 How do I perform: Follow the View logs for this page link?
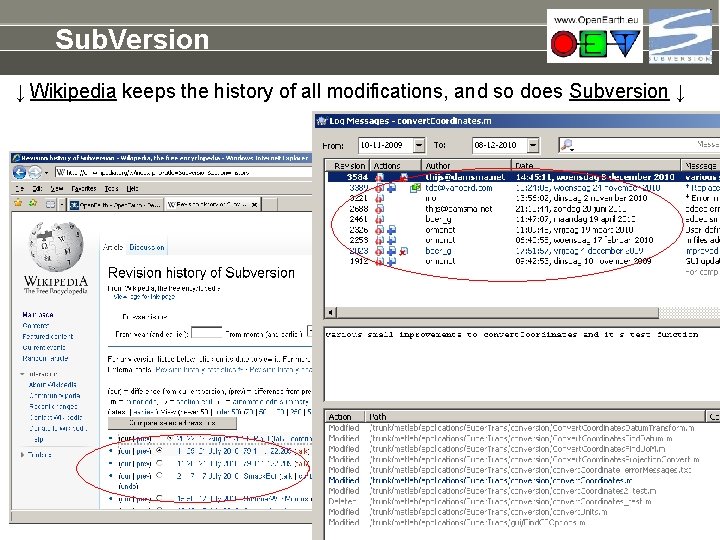point(144,297)
